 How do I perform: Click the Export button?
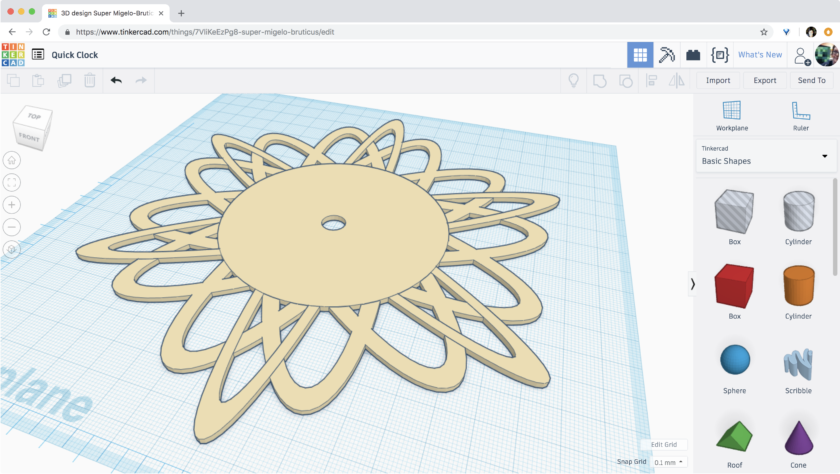(x=765, y=80)
